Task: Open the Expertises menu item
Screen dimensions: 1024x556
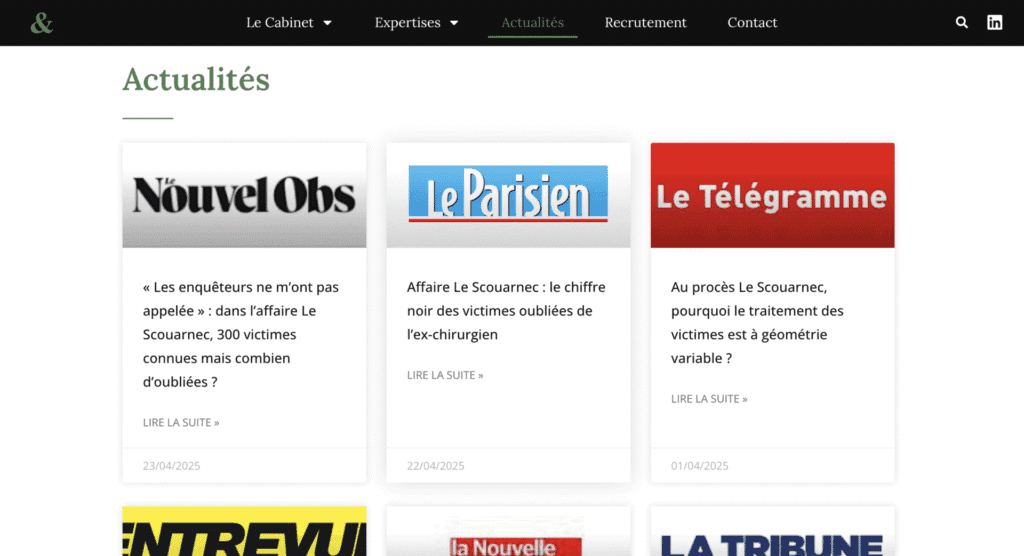Action: (x=408, y=22)
